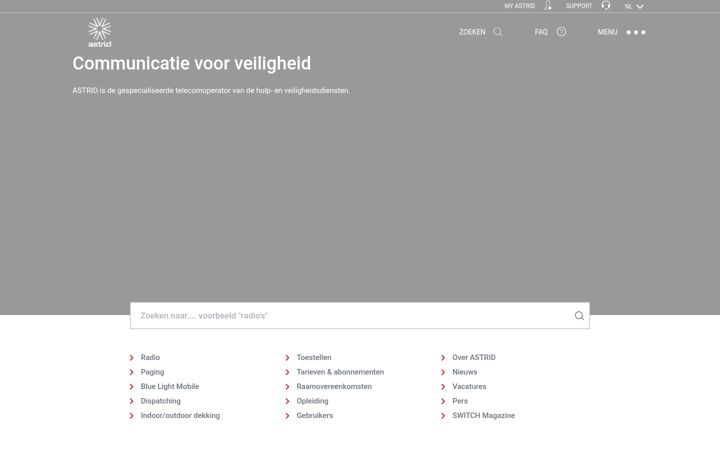
Task: View Vacatures link
Action: click(x=469, y=386)
